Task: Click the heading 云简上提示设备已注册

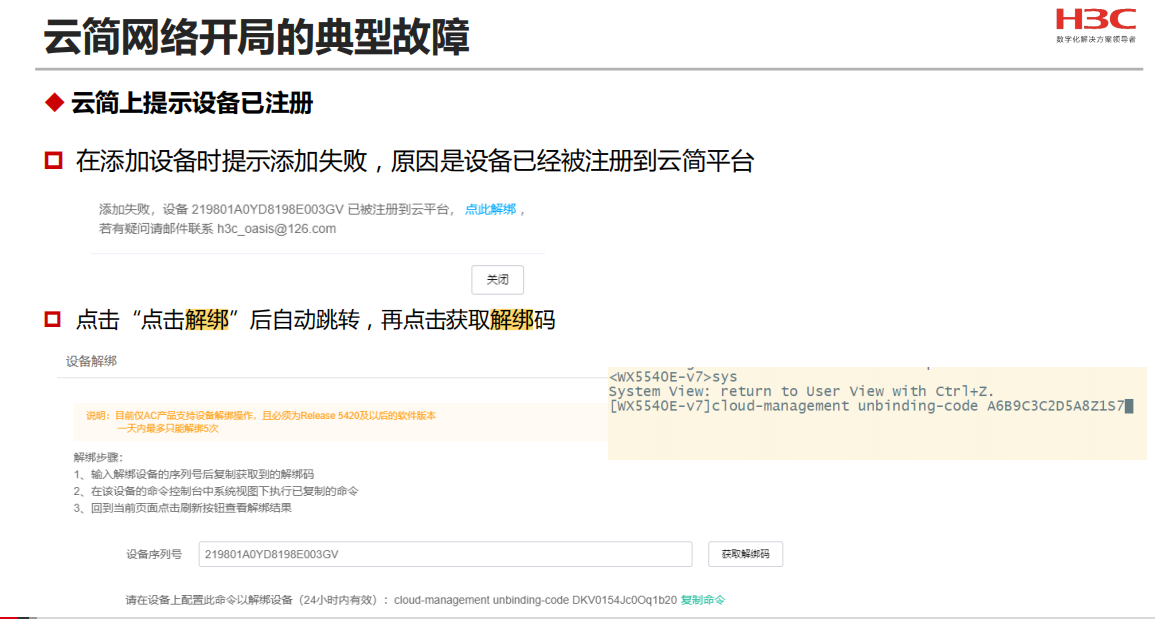Action: click(192, 103)
